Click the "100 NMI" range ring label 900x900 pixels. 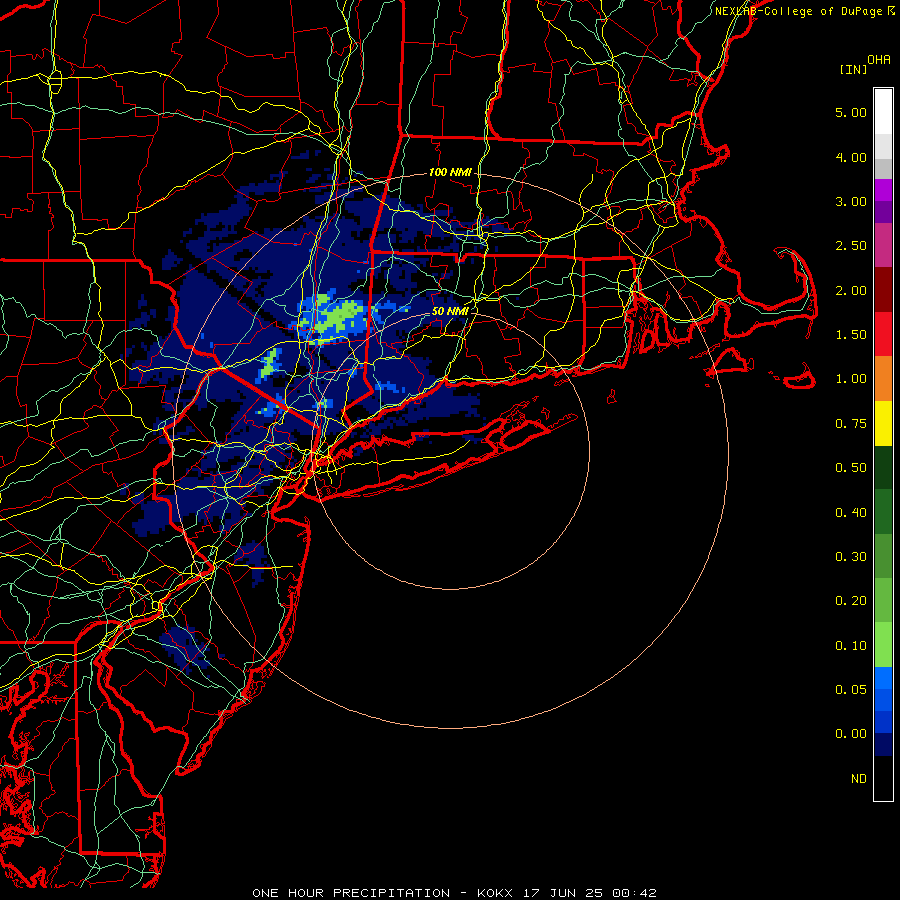tap(450, 172)
